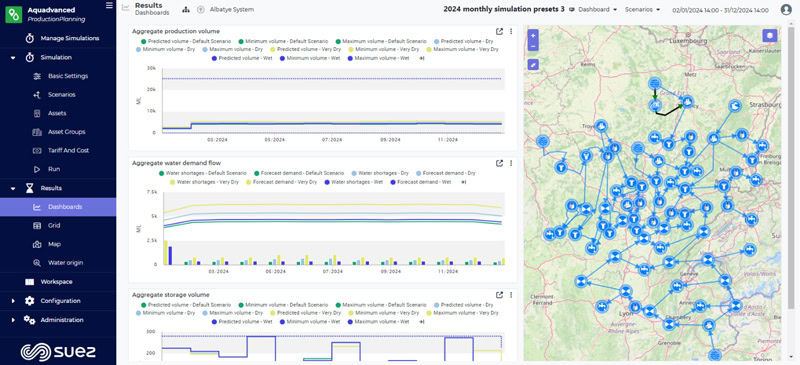Expand water demand flow legend arrow
Image resolution: width=800 pixels, height=365 pixels.
464,182
